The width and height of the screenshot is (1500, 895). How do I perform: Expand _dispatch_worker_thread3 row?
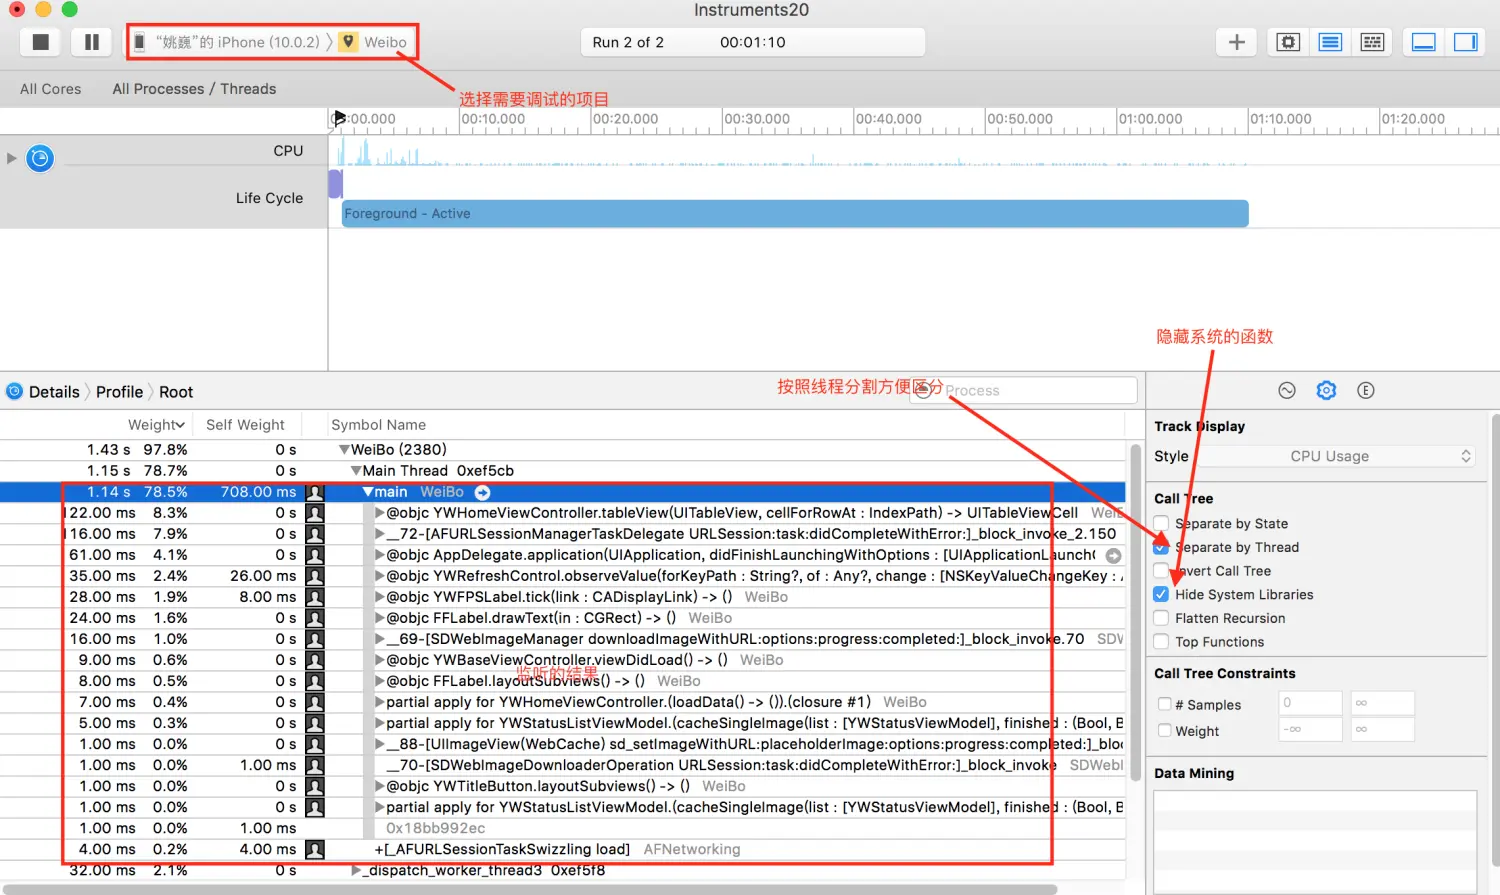pyautogui.click(x=356, y=870)
